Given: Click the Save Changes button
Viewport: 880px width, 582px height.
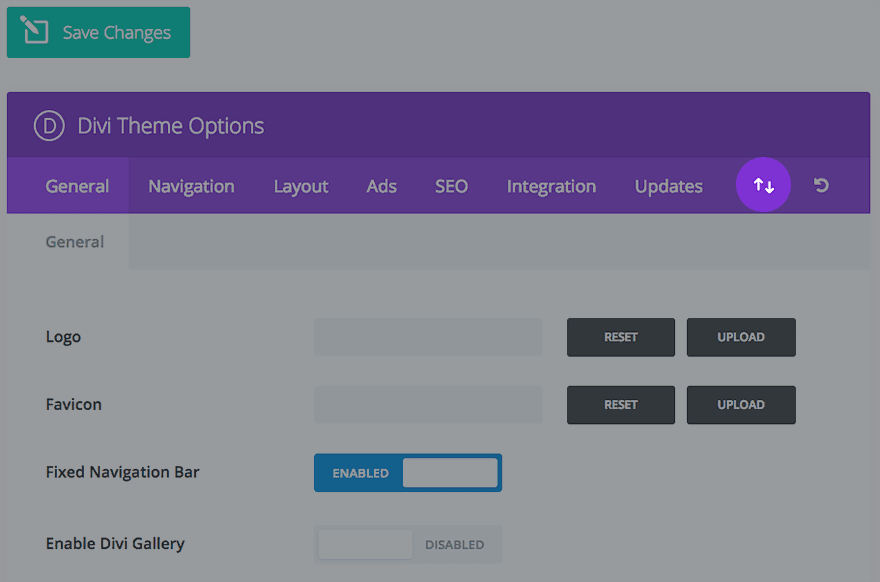Looking at the screenshot, I should click(98, 33).
